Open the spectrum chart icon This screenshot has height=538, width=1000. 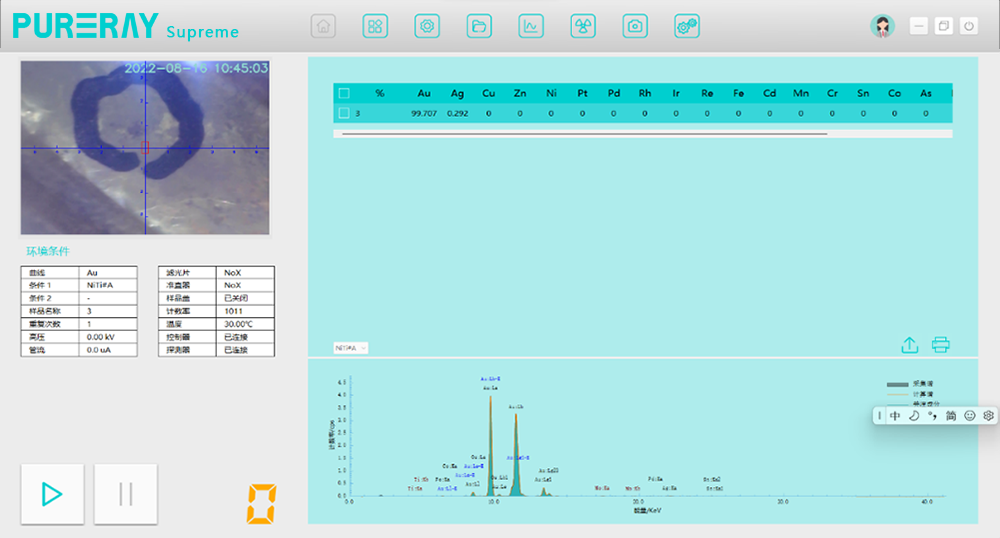531,27
